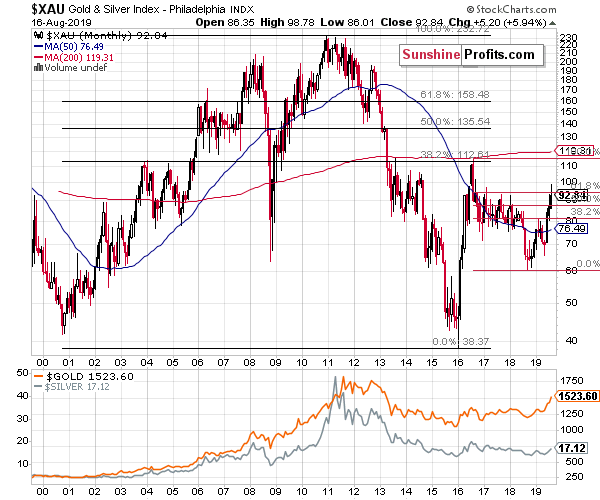Click the 61.8%: 158.48 retracement label
Screen dimensions: 600x500
click(x=455, y=94)
